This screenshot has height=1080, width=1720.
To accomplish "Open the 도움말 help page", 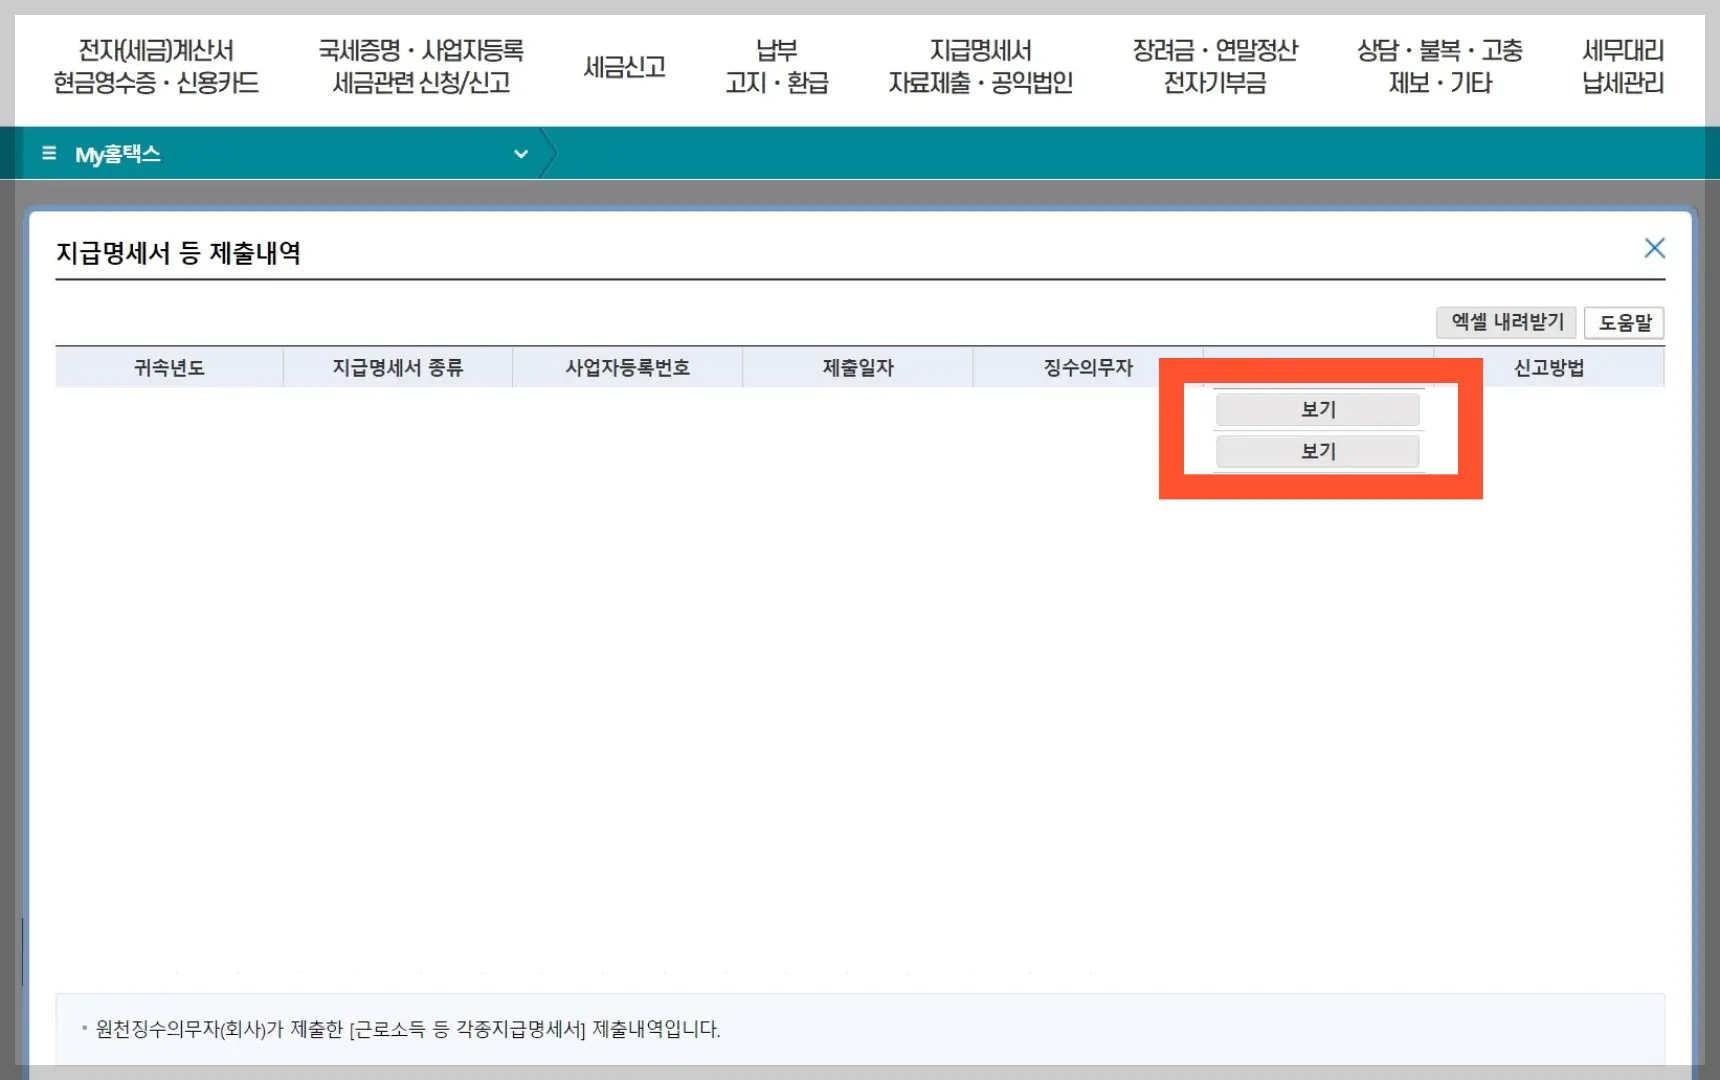I will point(1624,322).
